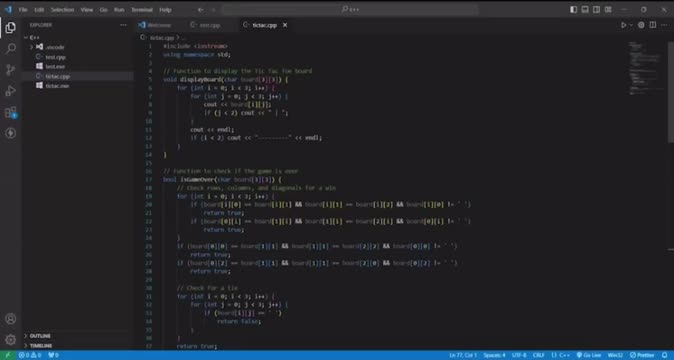This screenshot has height=360, width=674.
Task: Open the Run and Debug view
Action: 11,91
